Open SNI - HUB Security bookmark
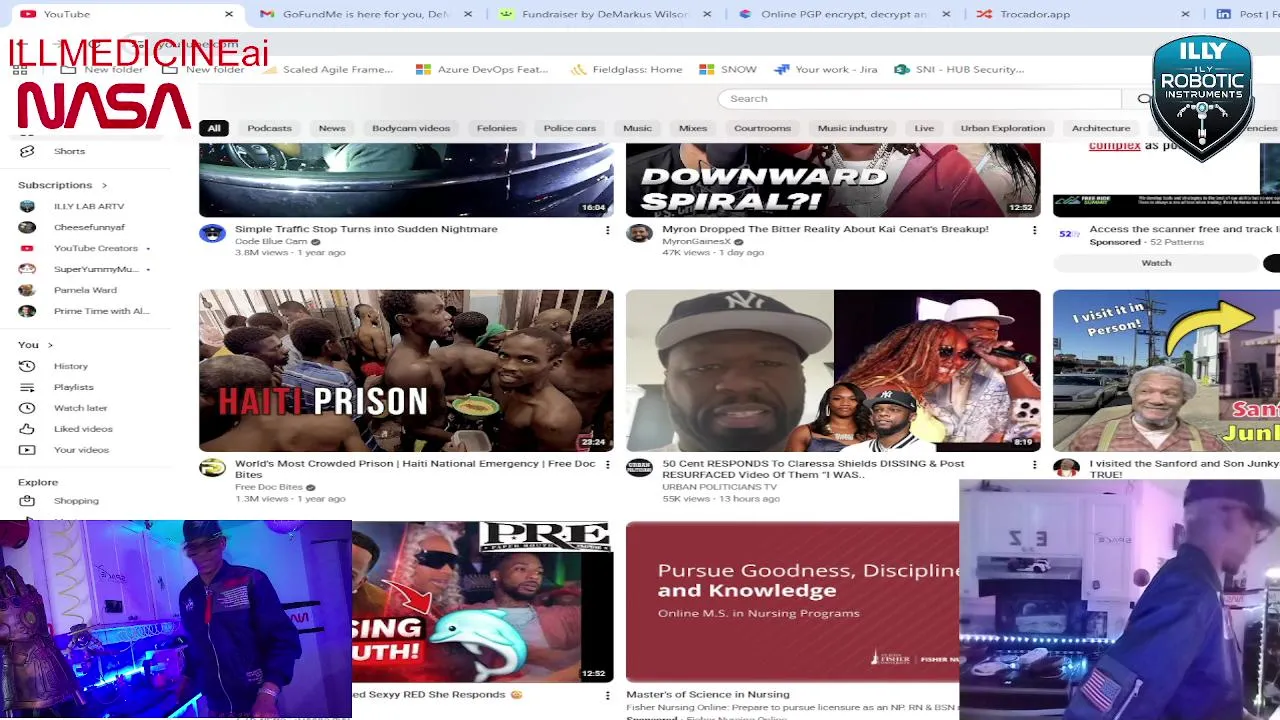 click(960, 69)
